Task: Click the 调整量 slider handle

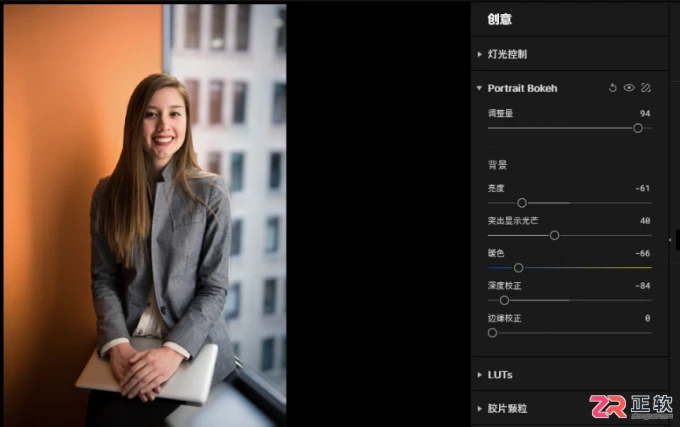Action: pyautogui.click(x=638, y=128)
